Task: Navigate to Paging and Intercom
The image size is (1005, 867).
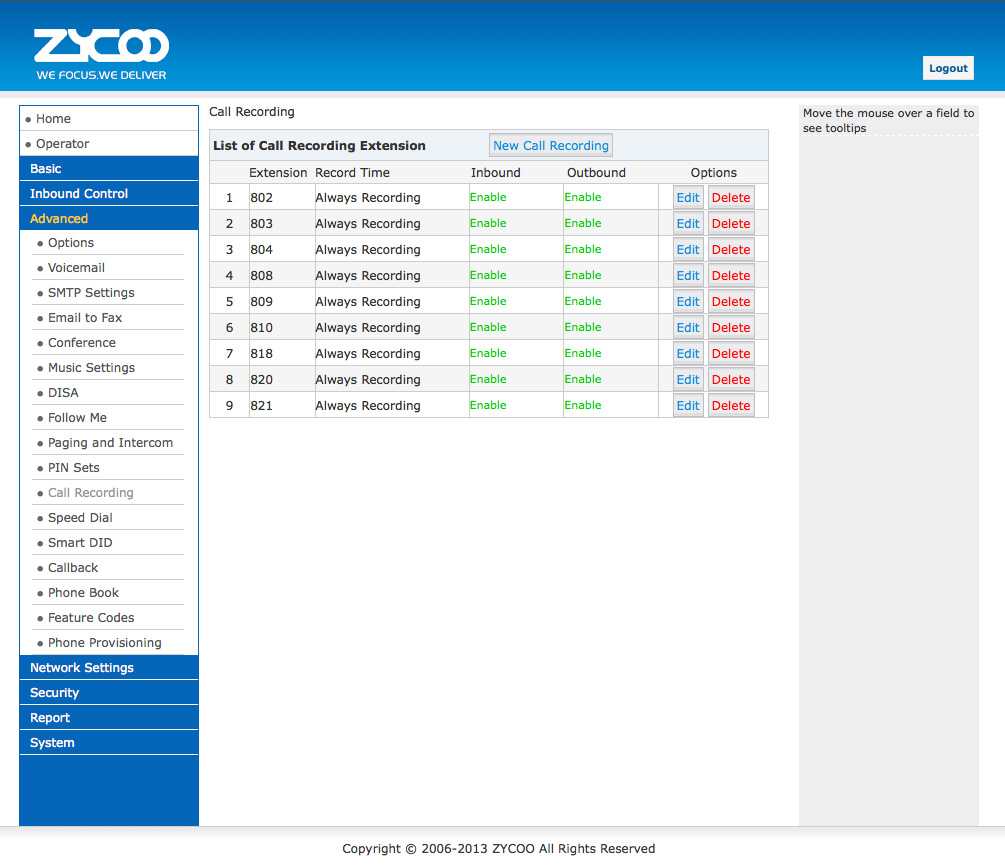Action: pyautogui.click(x=110, y=443)
